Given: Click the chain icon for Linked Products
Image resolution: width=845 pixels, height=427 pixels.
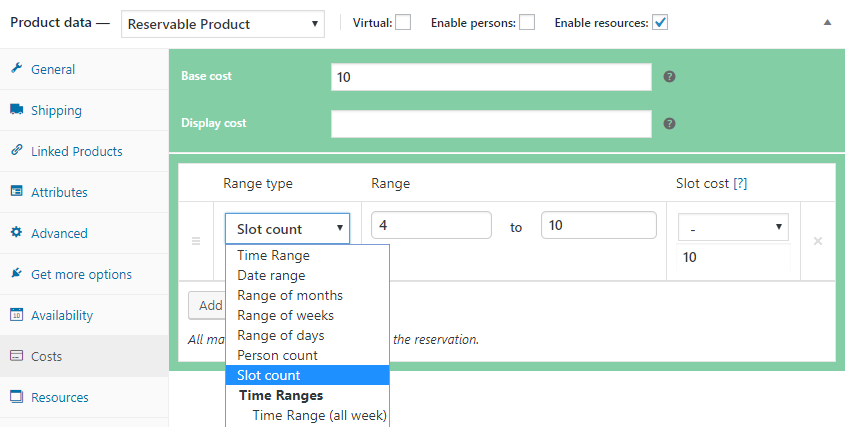Looking at the screenshot, I should [16, 151].
